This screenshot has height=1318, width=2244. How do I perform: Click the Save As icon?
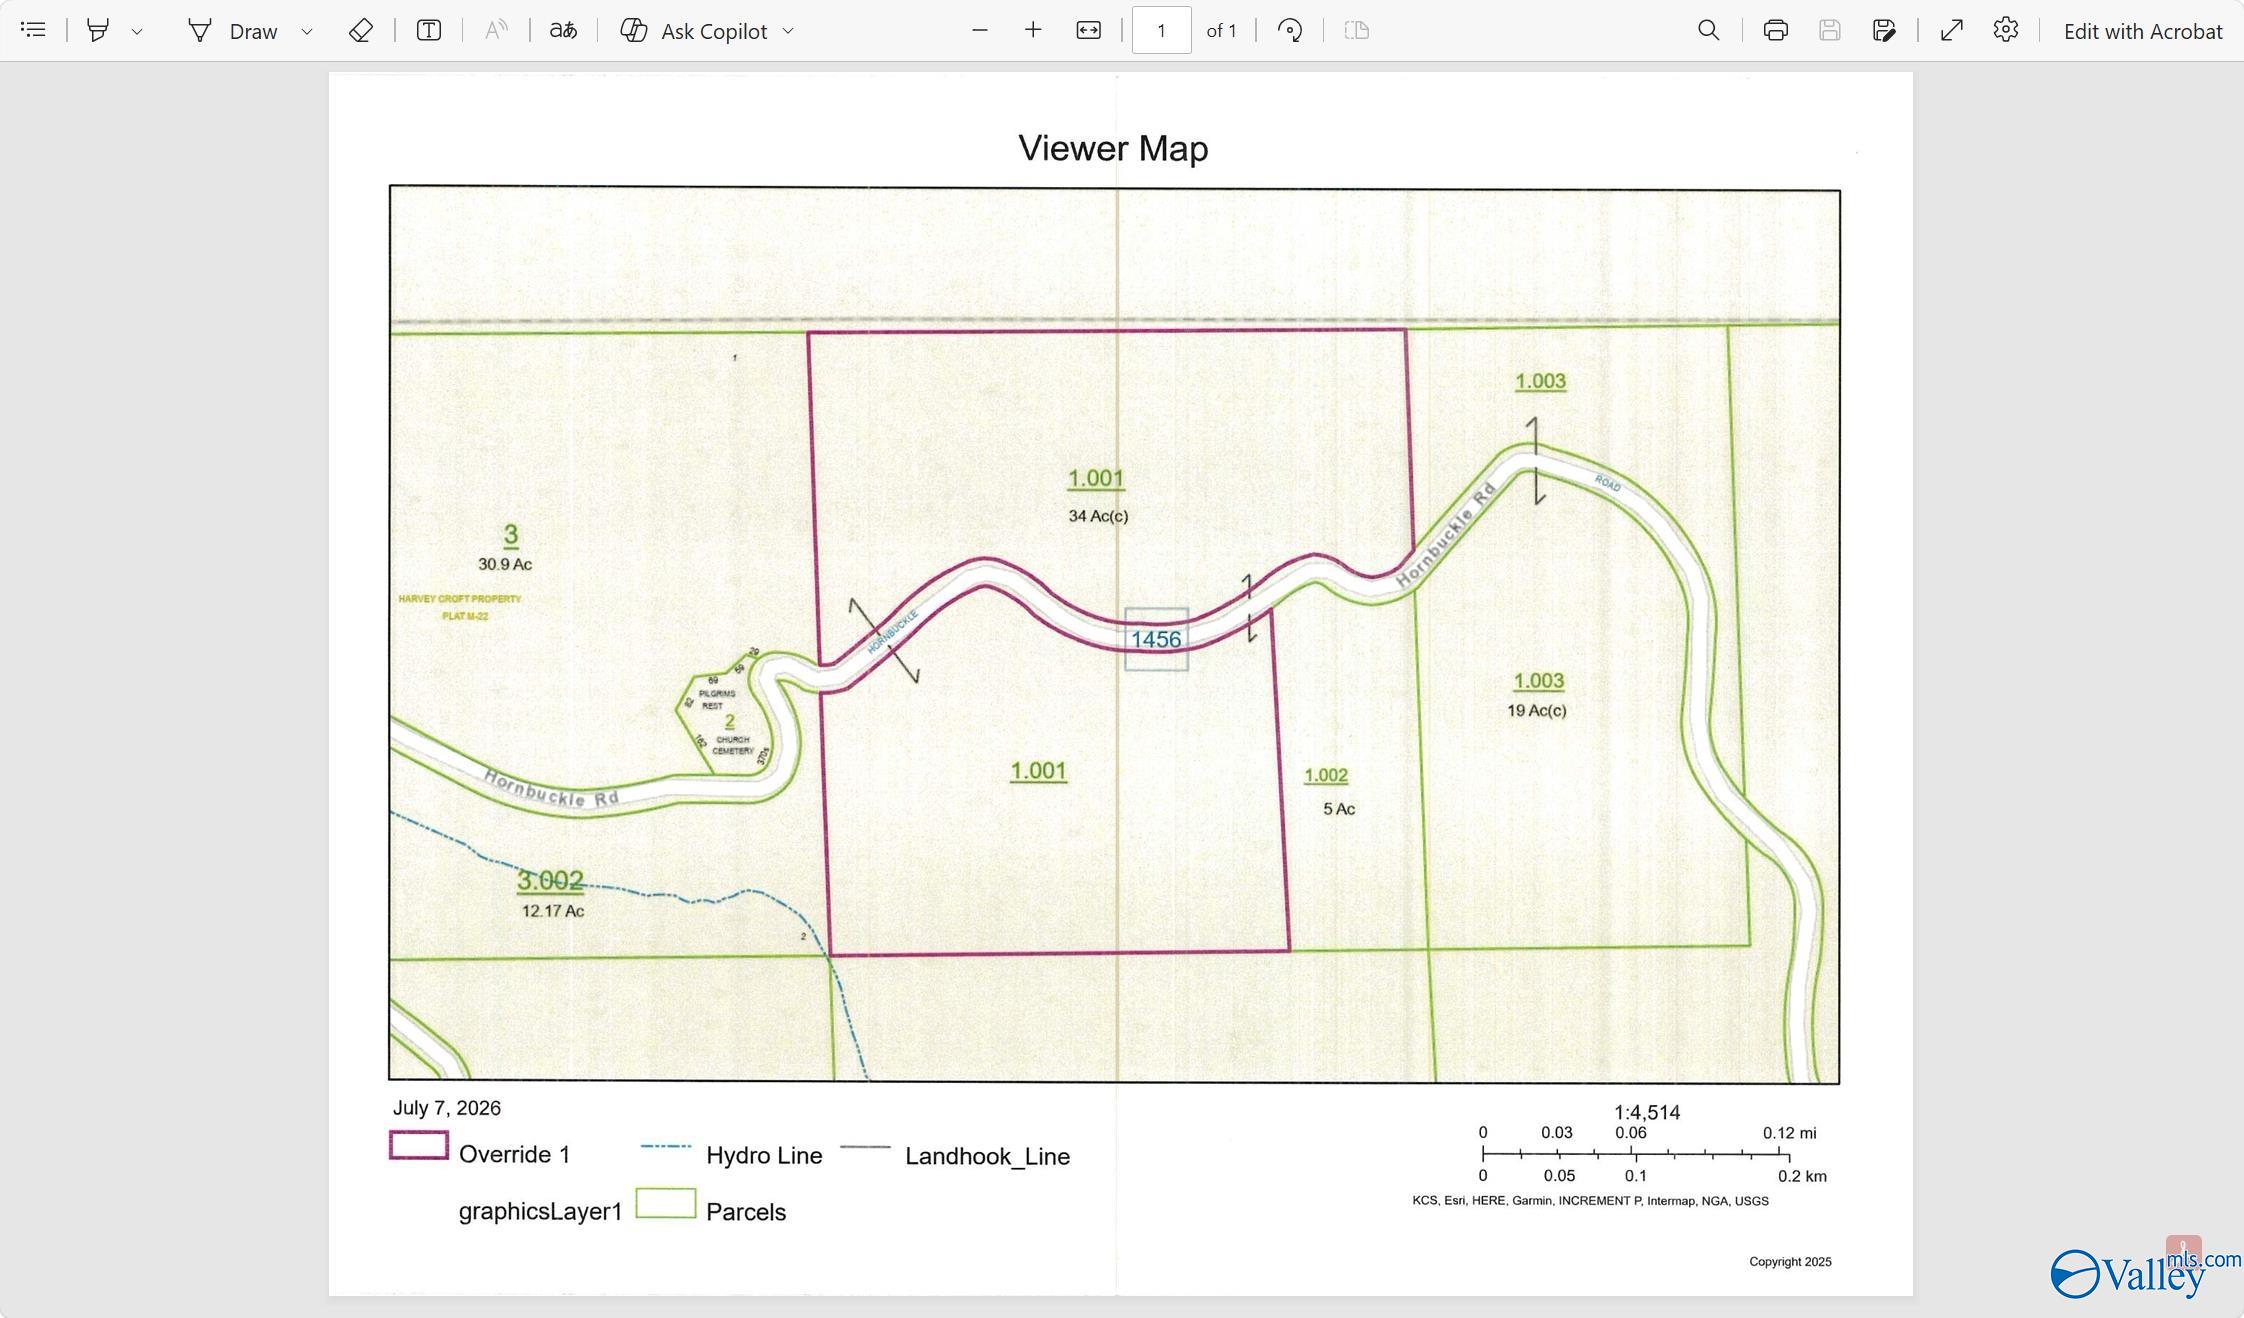point(1884,30)
